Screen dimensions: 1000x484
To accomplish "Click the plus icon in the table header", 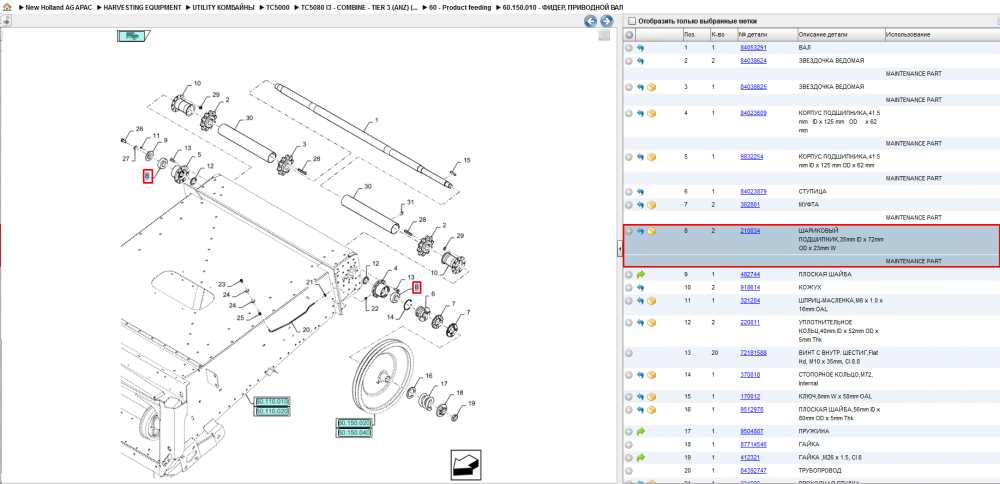I will click(629, 34).
